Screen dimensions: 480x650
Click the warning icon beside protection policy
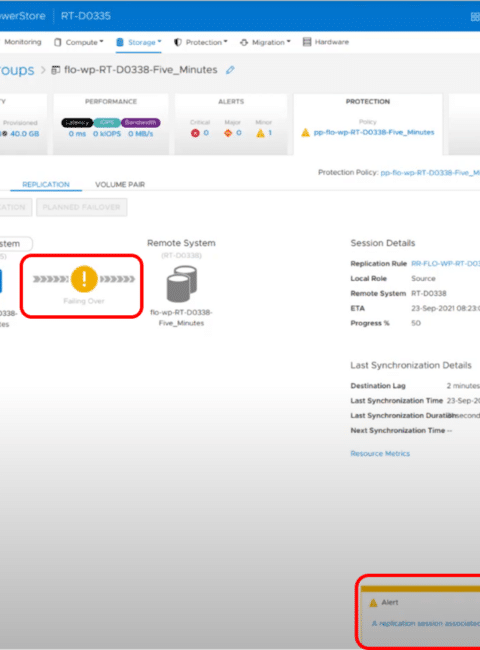tap(305, 133)
